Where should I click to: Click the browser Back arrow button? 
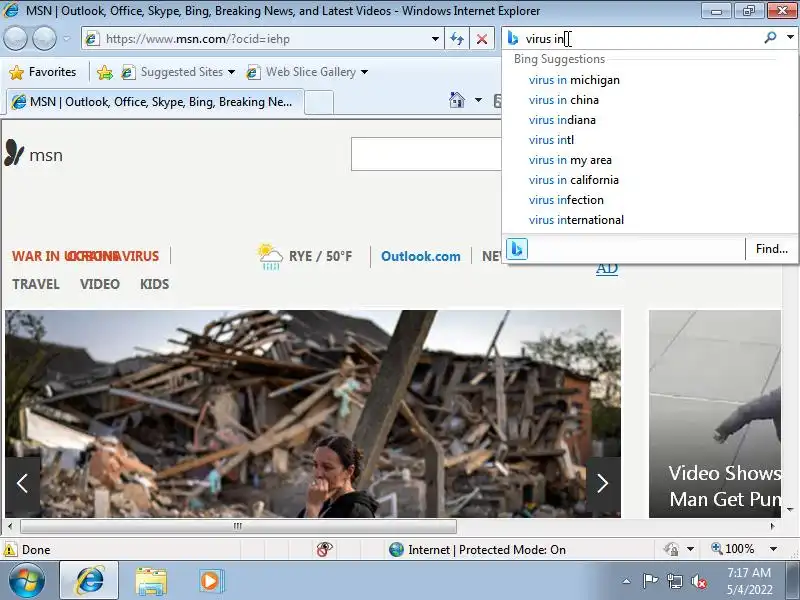pos(16,39)
